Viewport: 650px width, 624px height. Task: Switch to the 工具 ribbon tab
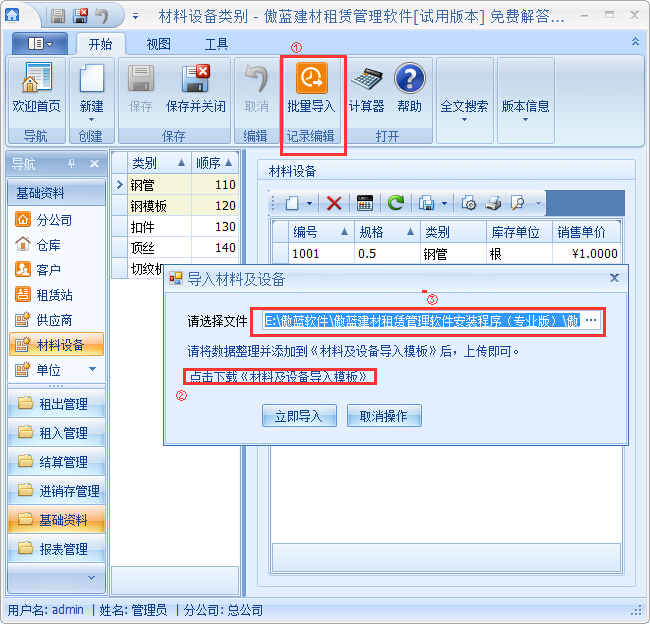pyautogui.click(x=216, y=44)
